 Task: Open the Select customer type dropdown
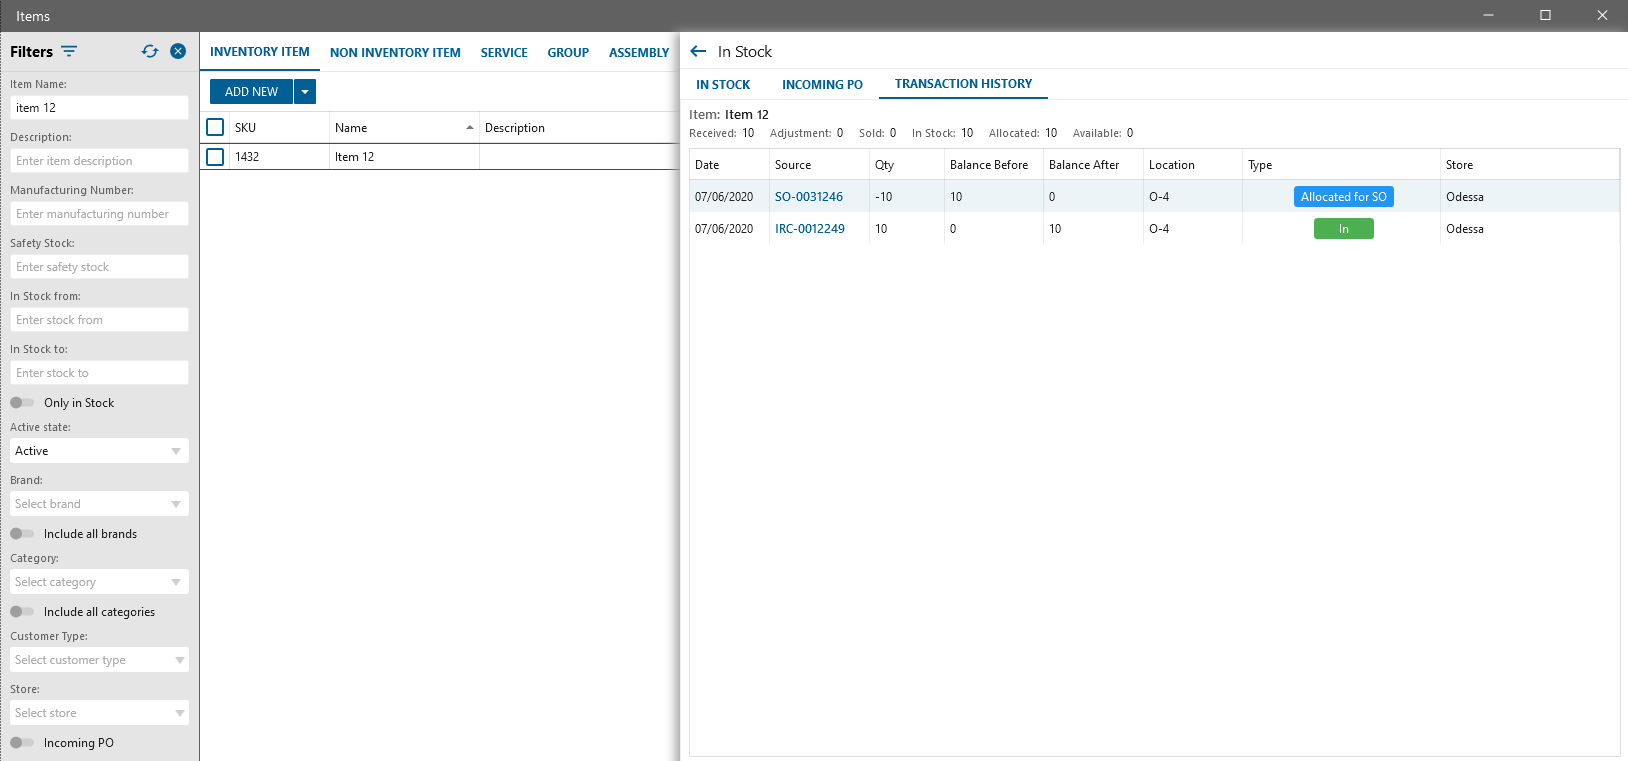coord(99,660)
